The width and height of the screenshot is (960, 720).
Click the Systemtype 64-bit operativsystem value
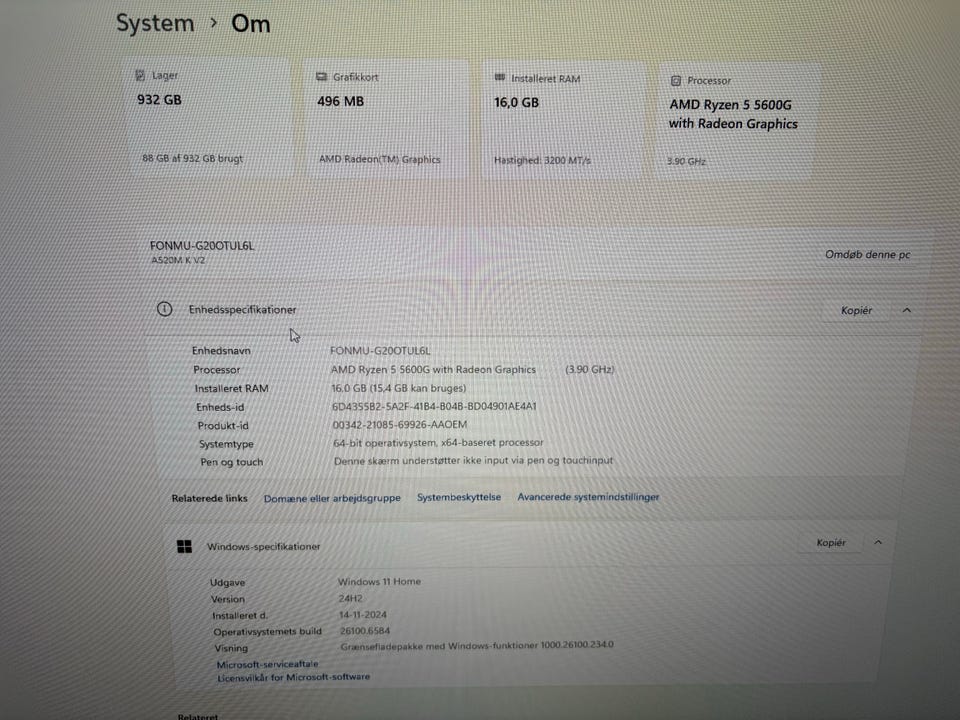tap(438, 442)
